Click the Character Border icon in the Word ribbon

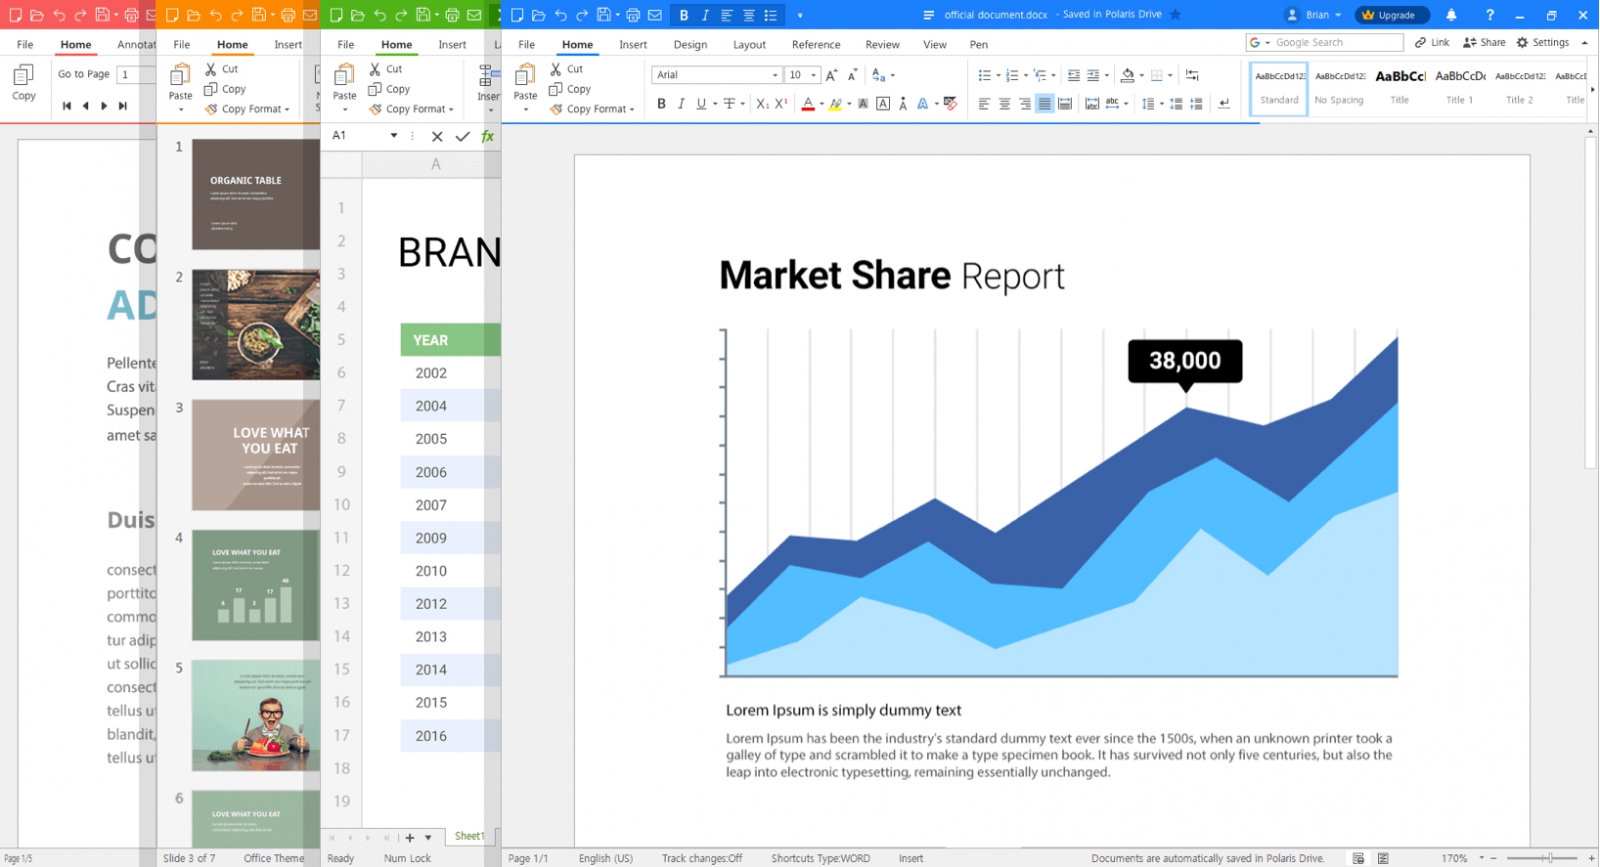click(883, 104)
